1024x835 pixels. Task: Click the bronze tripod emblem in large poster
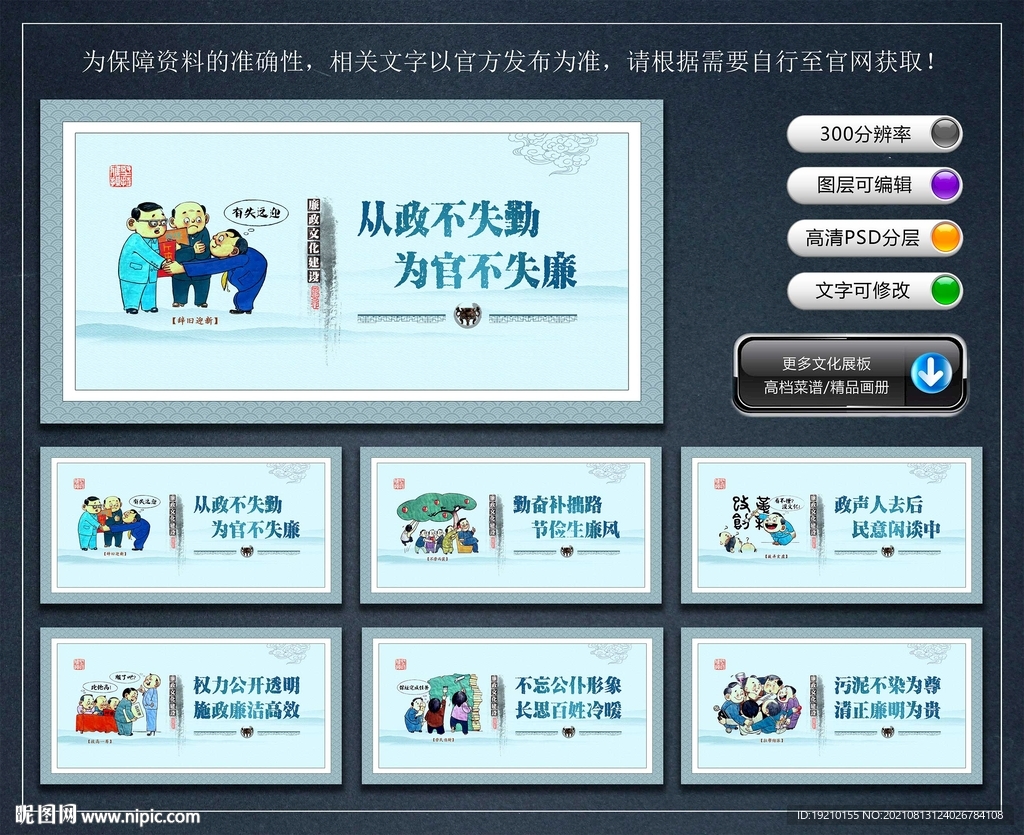(x=468, y=316)
